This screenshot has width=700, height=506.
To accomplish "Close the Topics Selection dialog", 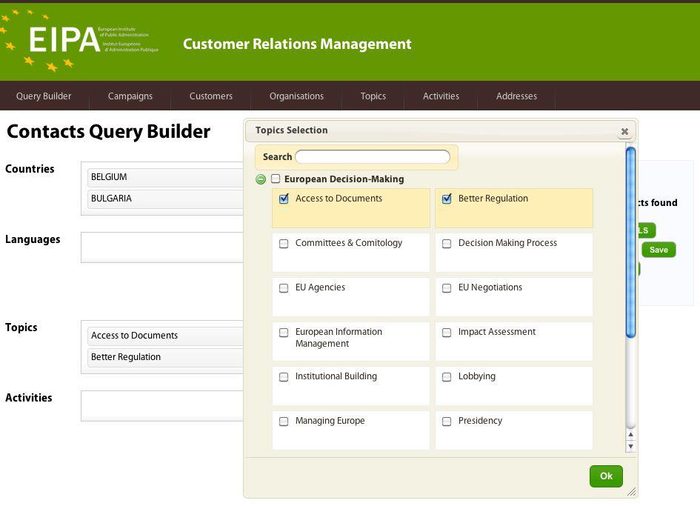I will (624, 131).
